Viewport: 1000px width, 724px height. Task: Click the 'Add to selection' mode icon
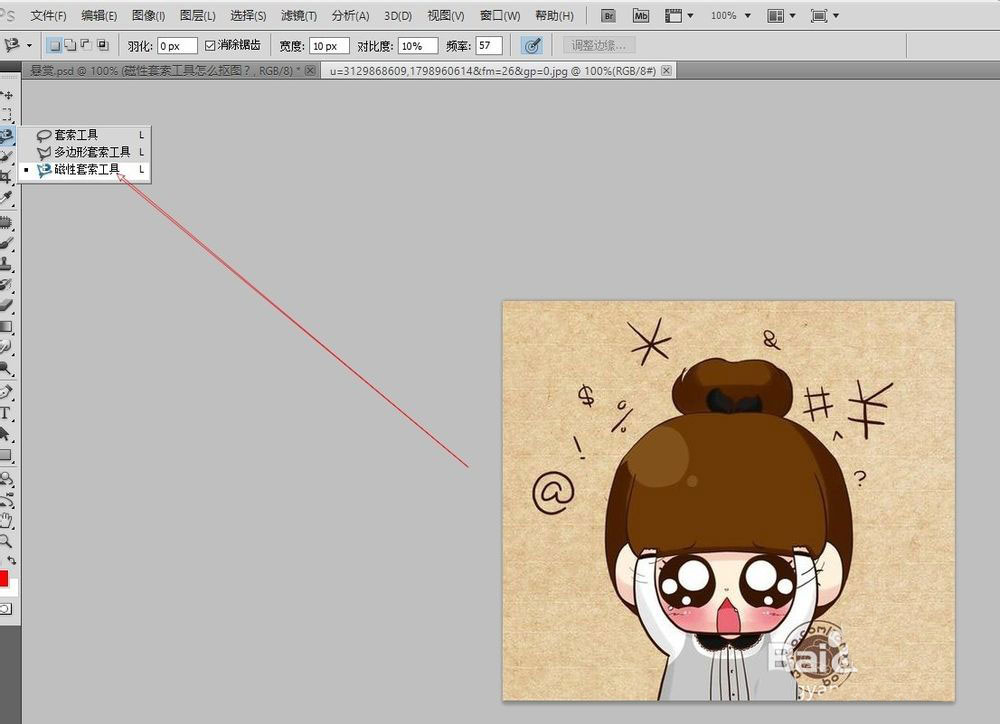click(70, 46)
